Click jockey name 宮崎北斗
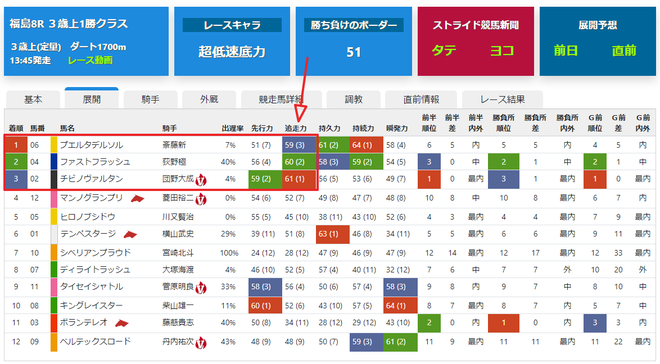The width and height of the screenshot is (660, 364). click(x=178, y=252)
